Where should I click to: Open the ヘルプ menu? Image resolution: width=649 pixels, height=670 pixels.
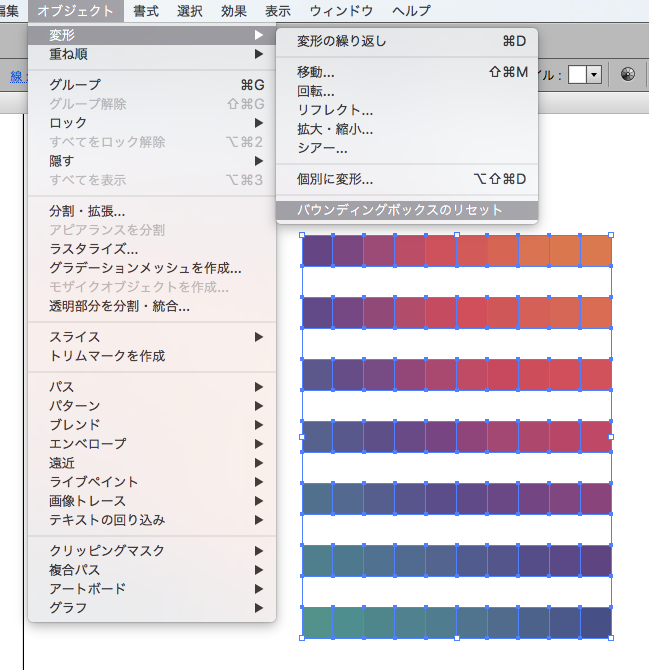pyautogui.click(x=411, y=11)
